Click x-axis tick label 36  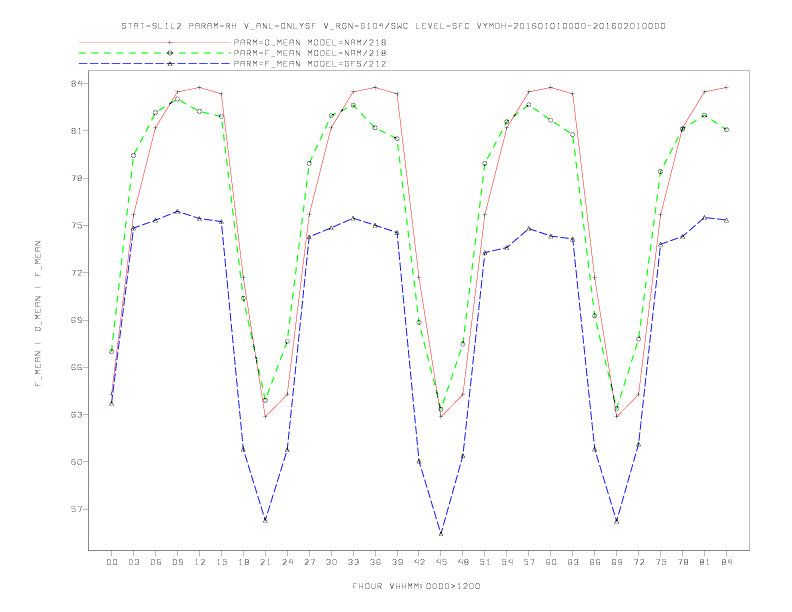[x=375, y=562]
